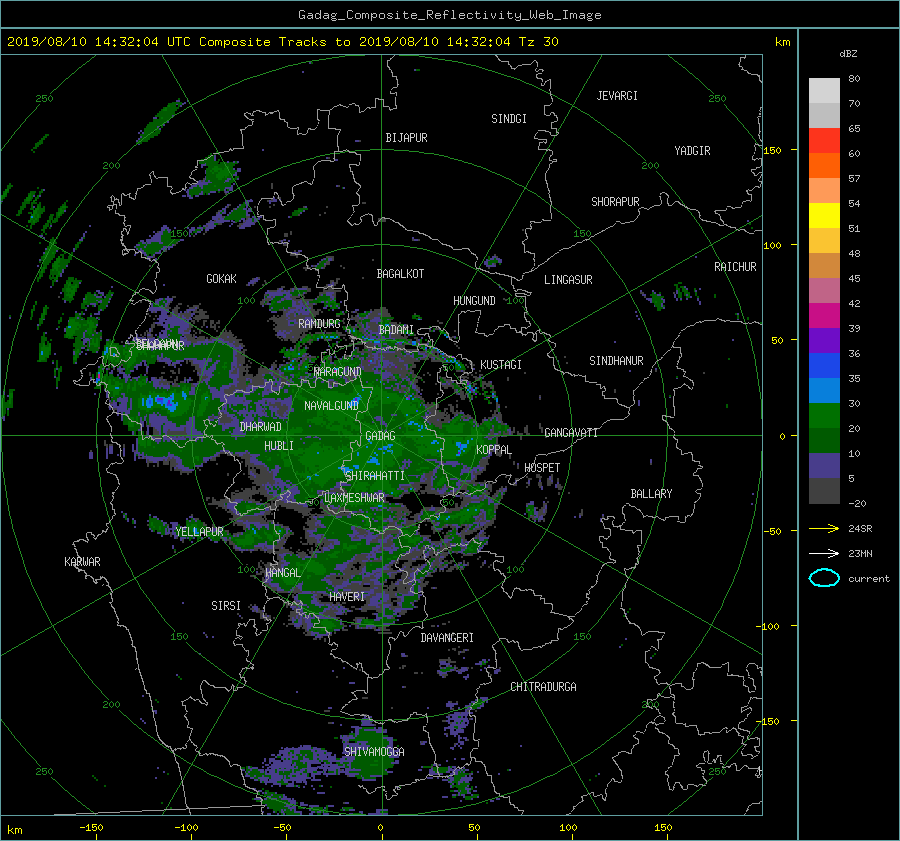Select the white 80 dBZ color swatch

[824, 91]
